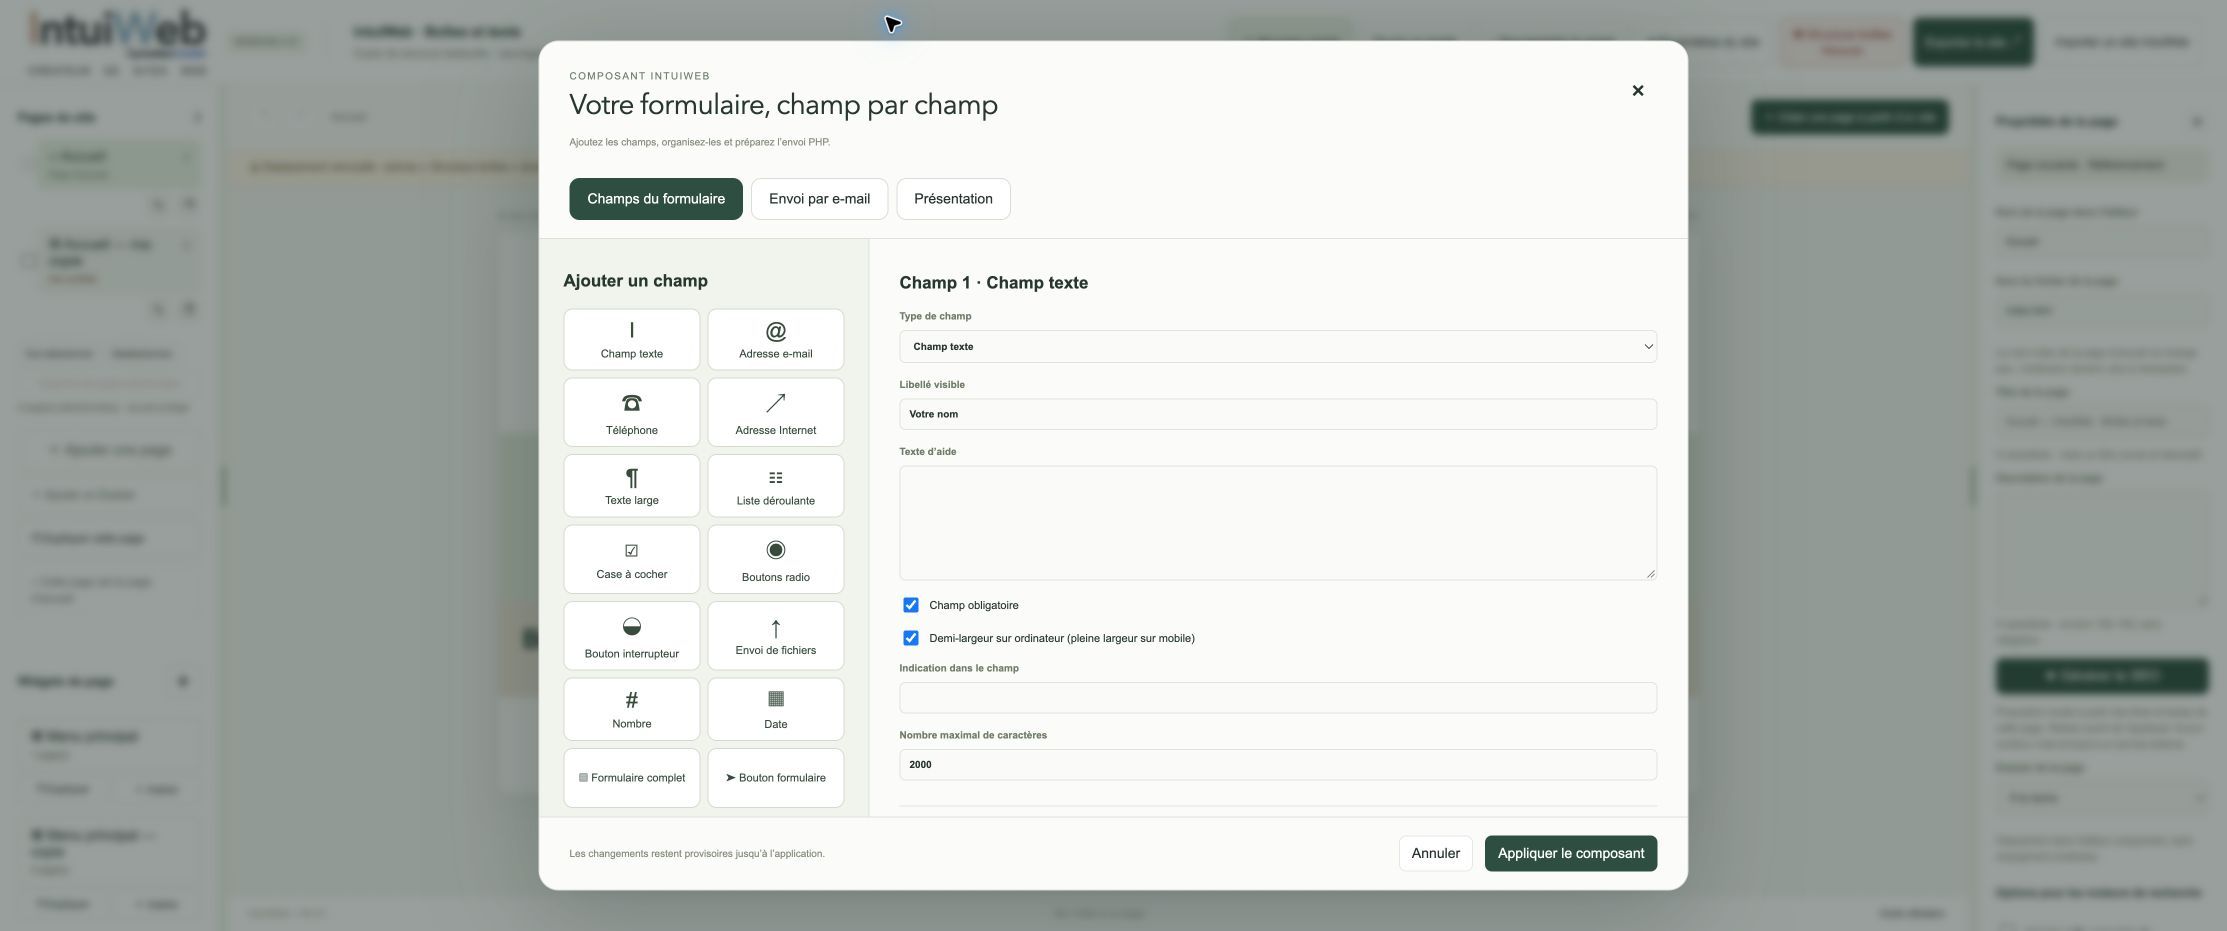
Task: Add a Liste déroulante field
Action: point(775,486)
